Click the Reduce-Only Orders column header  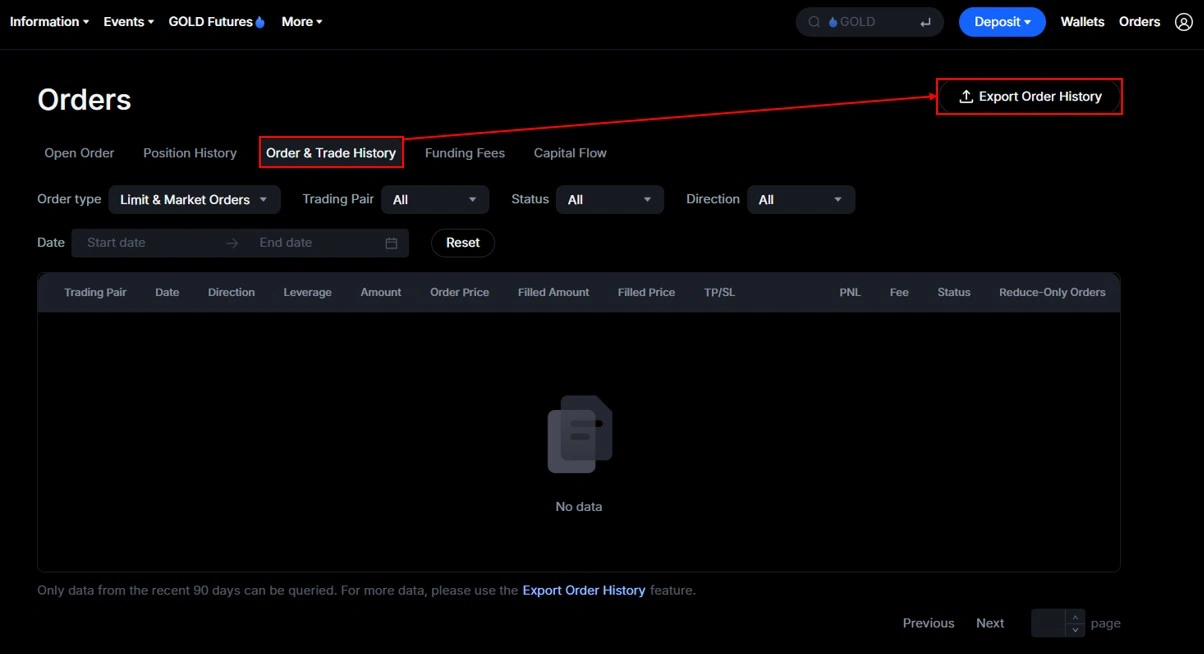[1052, 292]
